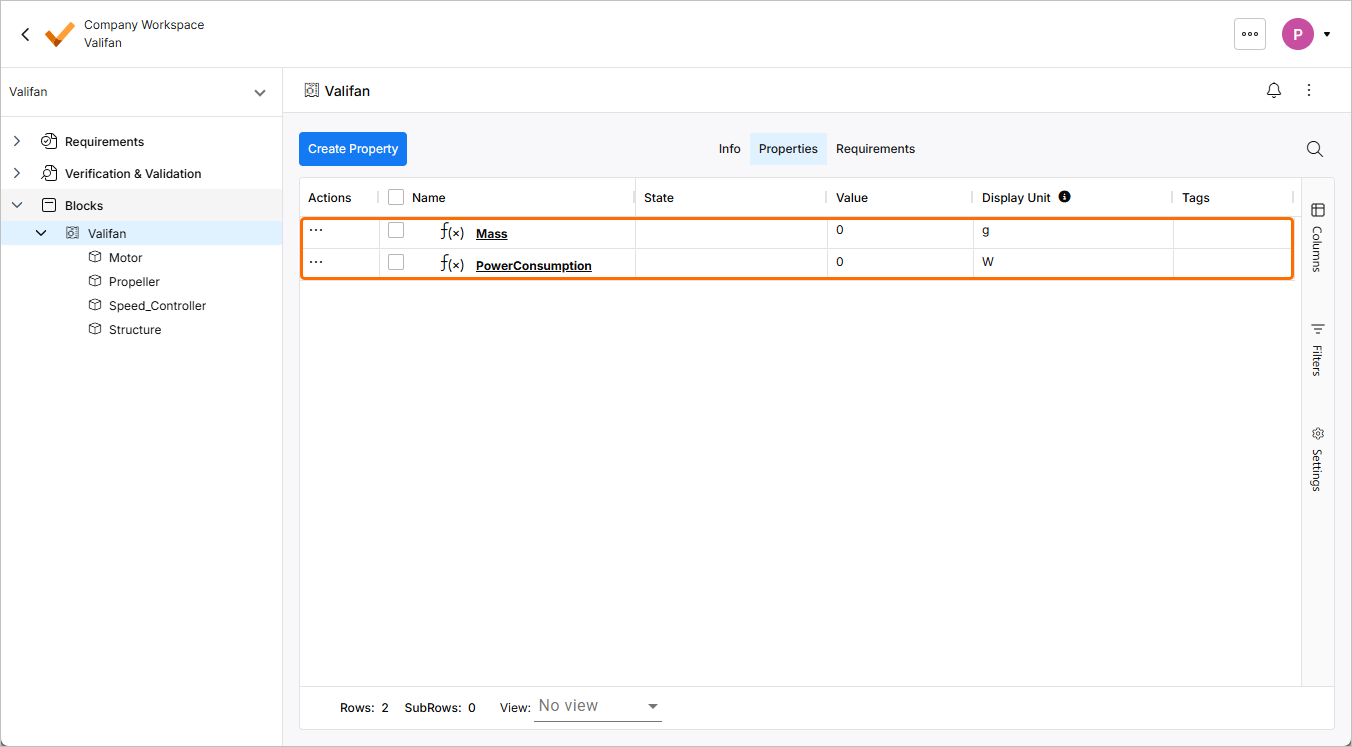The width and height of the screenshot is (1352, 747).
Task: Expand the Requirements tree node
Action: click(x=17, y=142)
